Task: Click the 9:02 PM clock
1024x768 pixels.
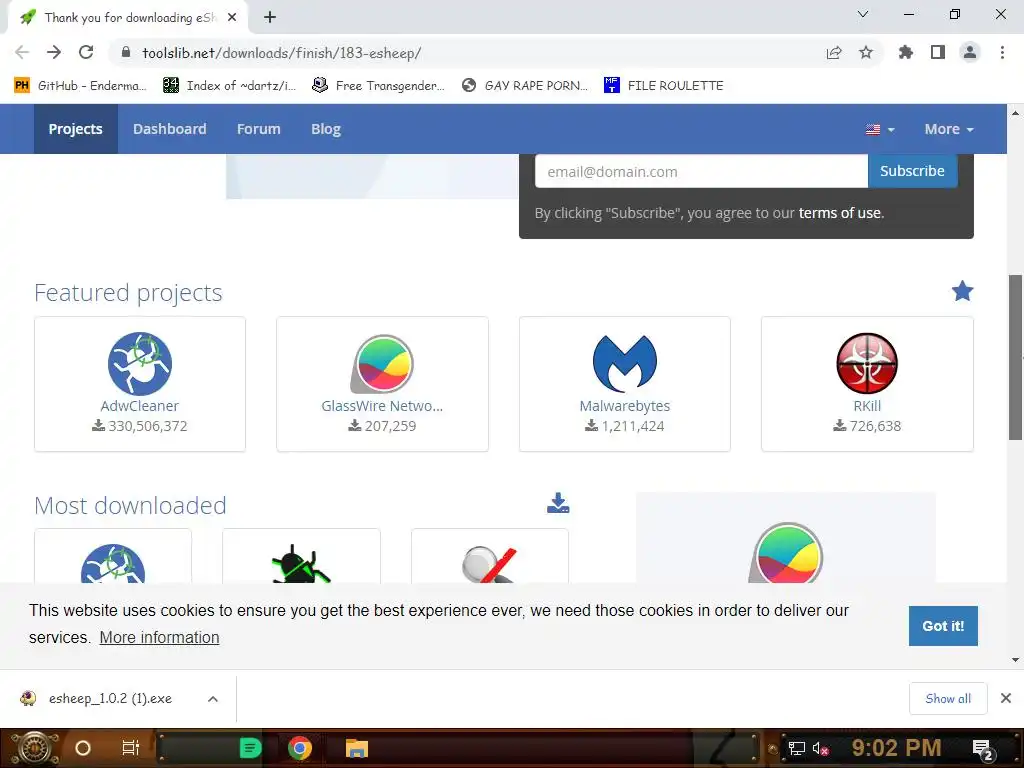Action: (896, 748)
